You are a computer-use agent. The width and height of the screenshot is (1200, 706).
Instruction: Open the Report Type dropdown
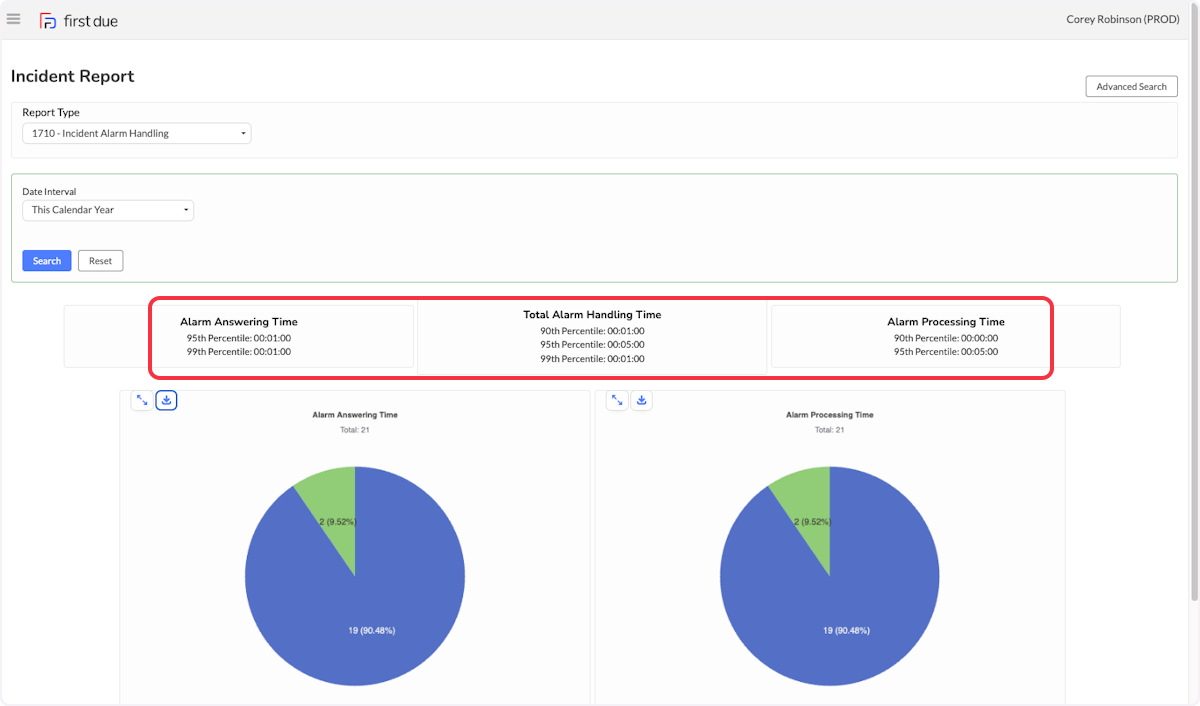(137, 133)
